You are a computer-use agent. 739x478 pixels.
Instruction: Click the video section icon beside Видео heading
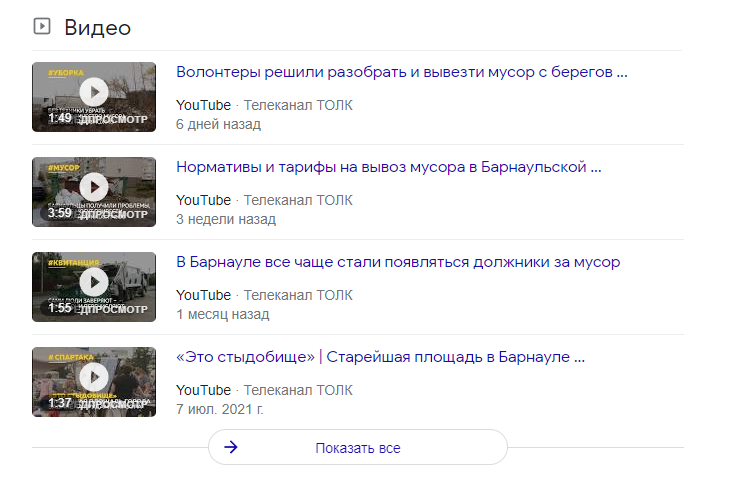point(42,27)
